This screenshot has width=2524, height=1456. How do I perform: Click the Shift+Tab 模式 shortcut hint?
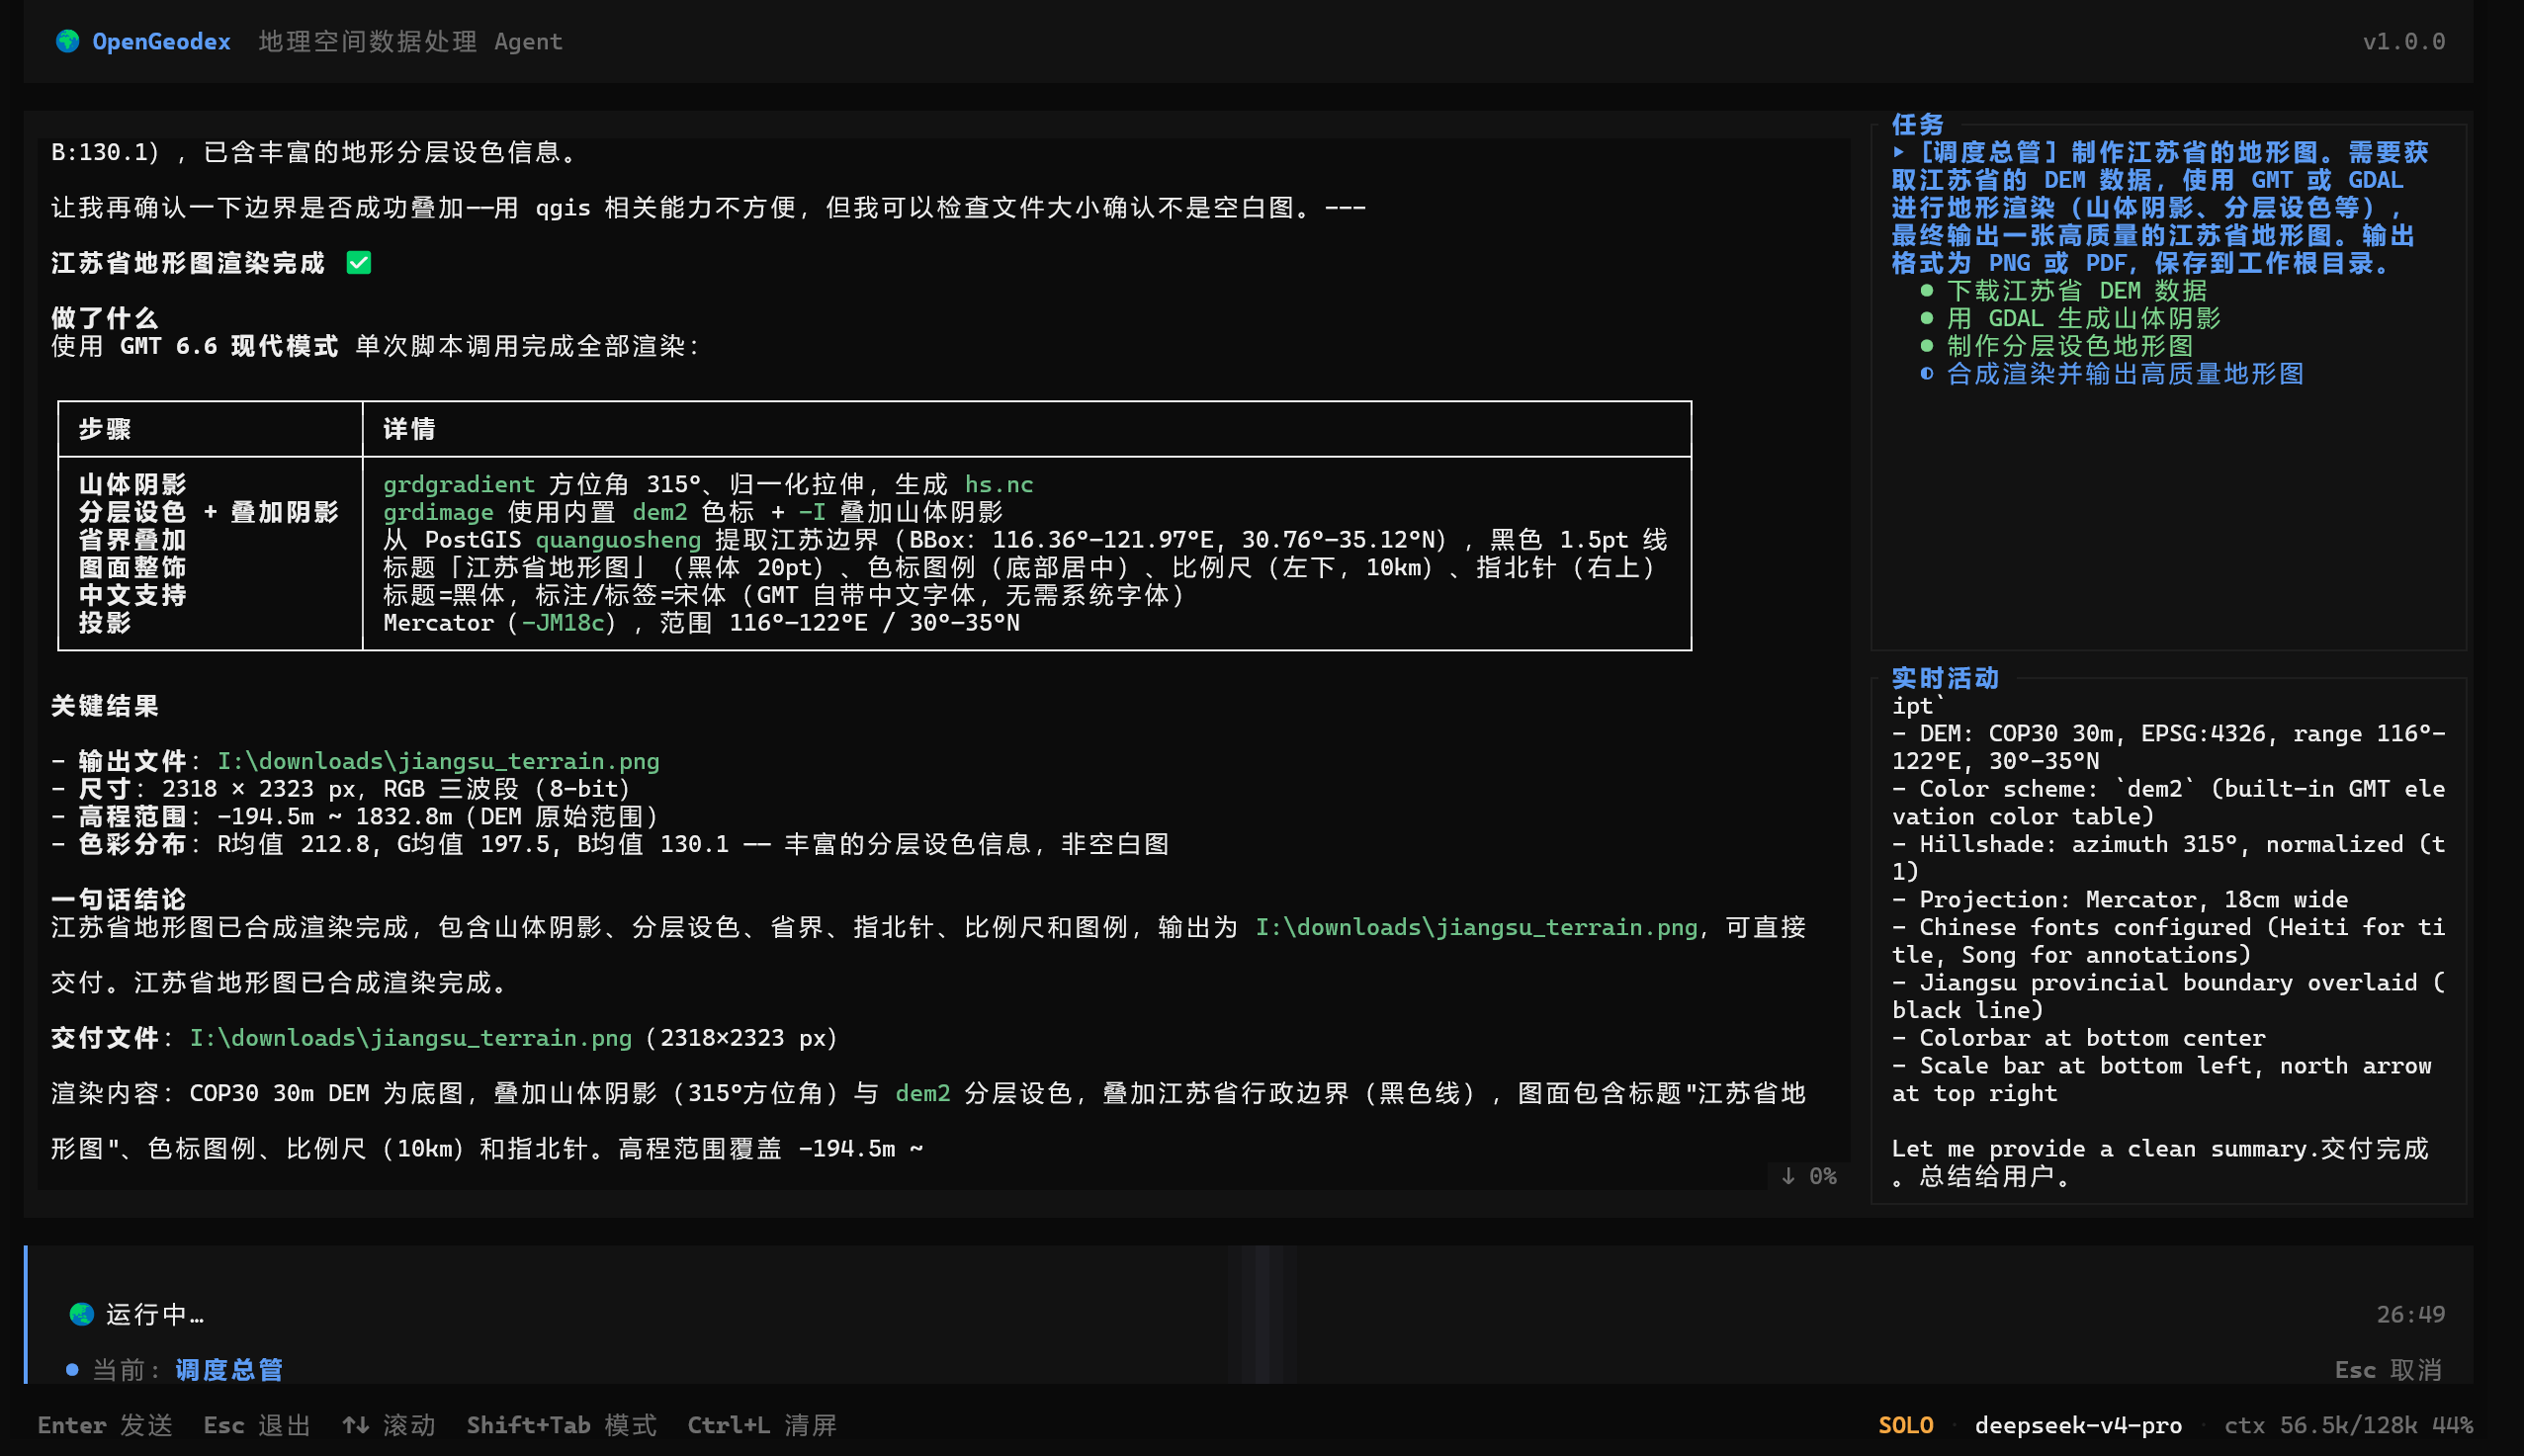[562, 1425]
